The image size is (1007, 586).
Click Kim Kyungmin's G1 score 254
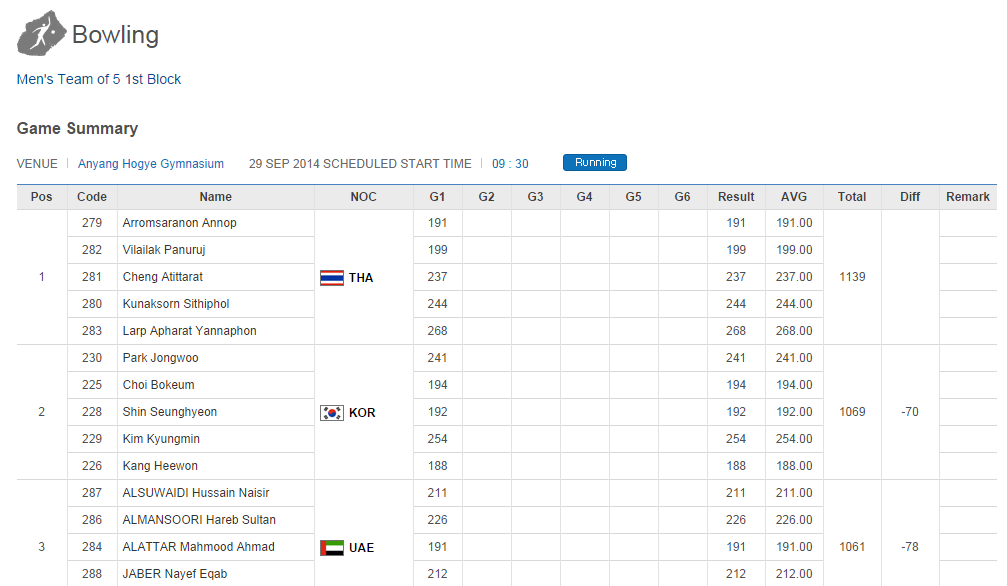click(x=437, y=439)
